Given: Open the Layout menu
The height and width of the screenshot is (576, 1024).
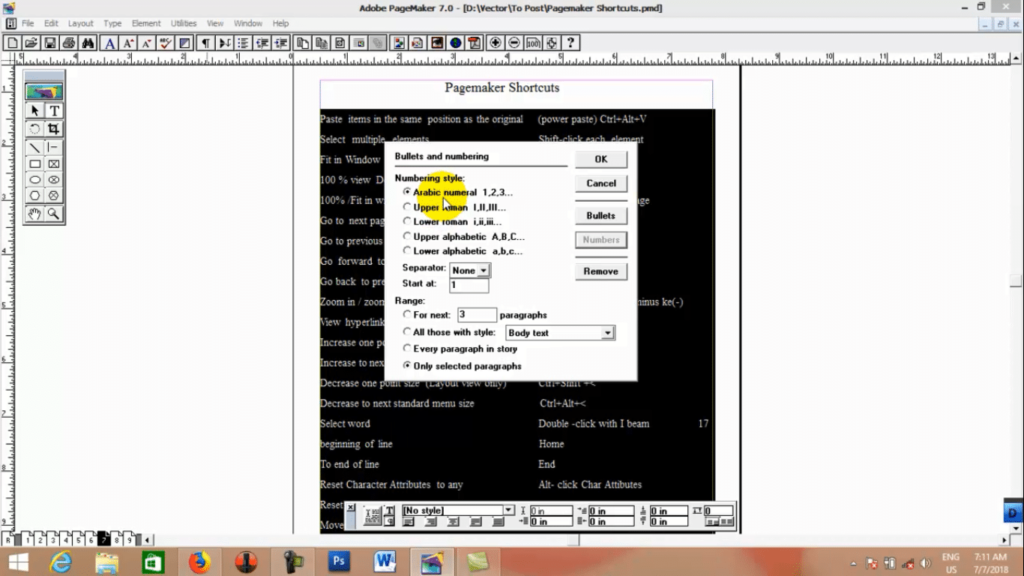Looking at the screenshot, I should (81, 24).
